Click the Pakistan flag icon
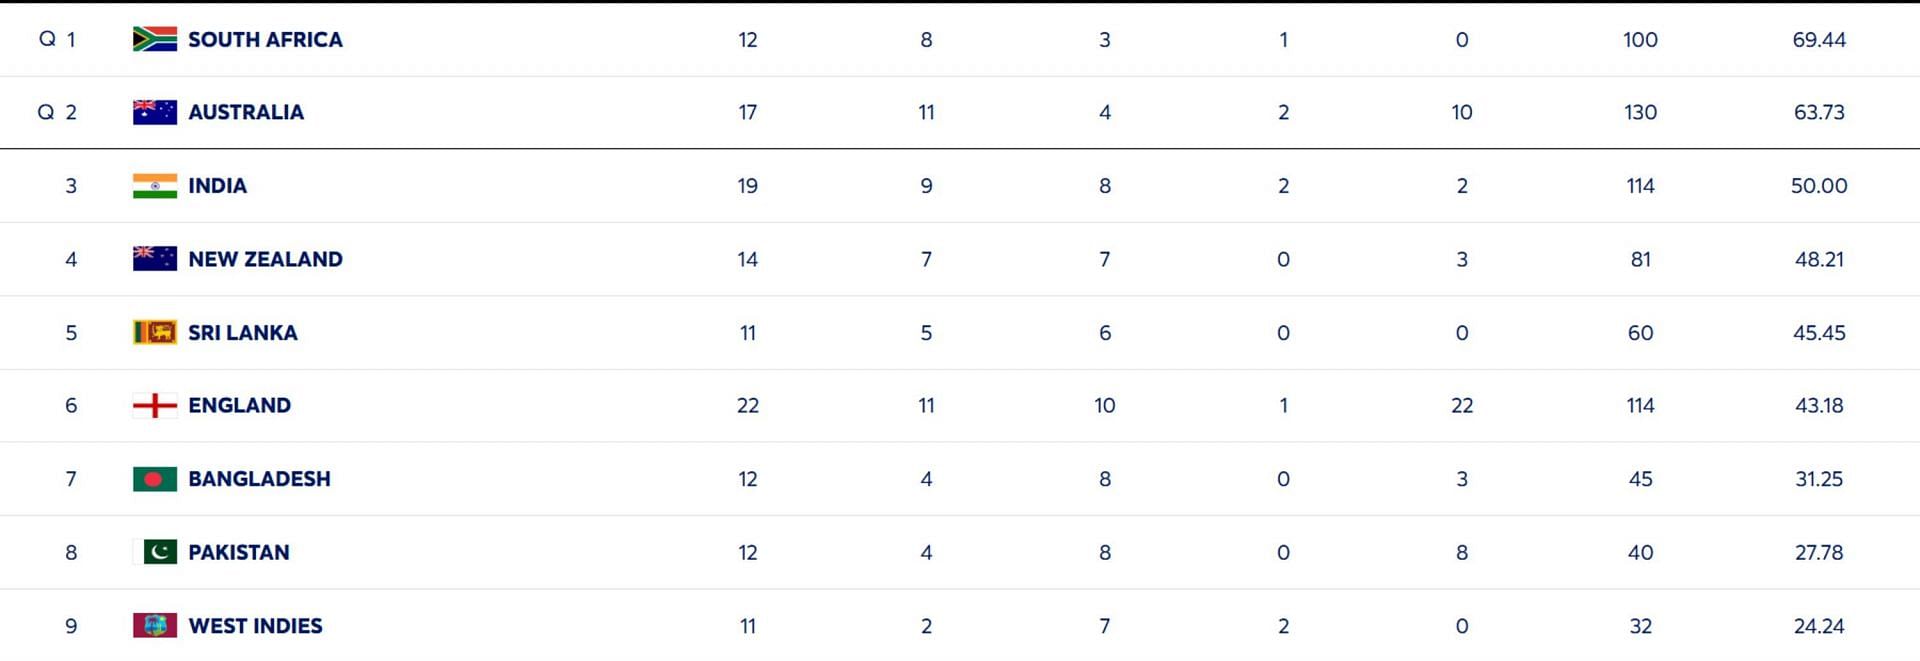1920x661 pixels. [155, 552]
